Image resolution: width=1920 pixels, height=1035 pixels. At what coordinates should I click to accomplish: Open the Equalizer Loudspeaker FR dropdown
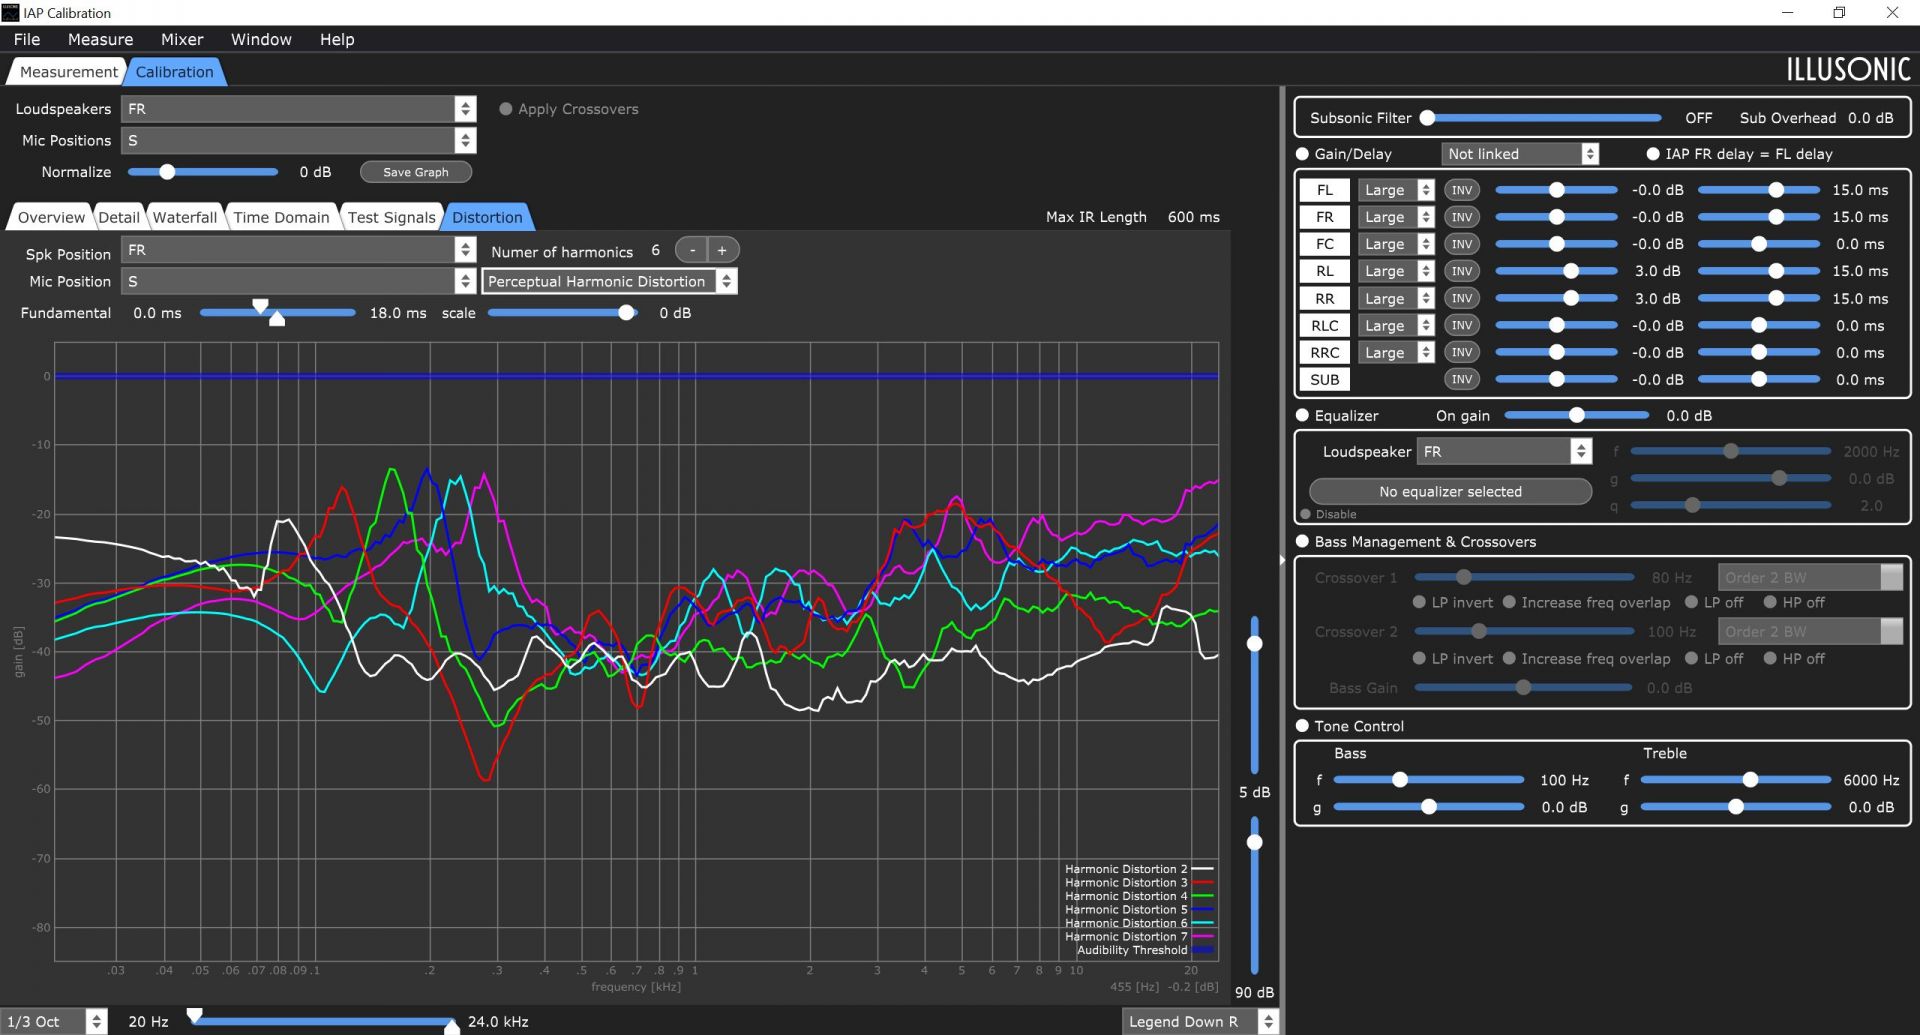click(x=1504, y=451)
